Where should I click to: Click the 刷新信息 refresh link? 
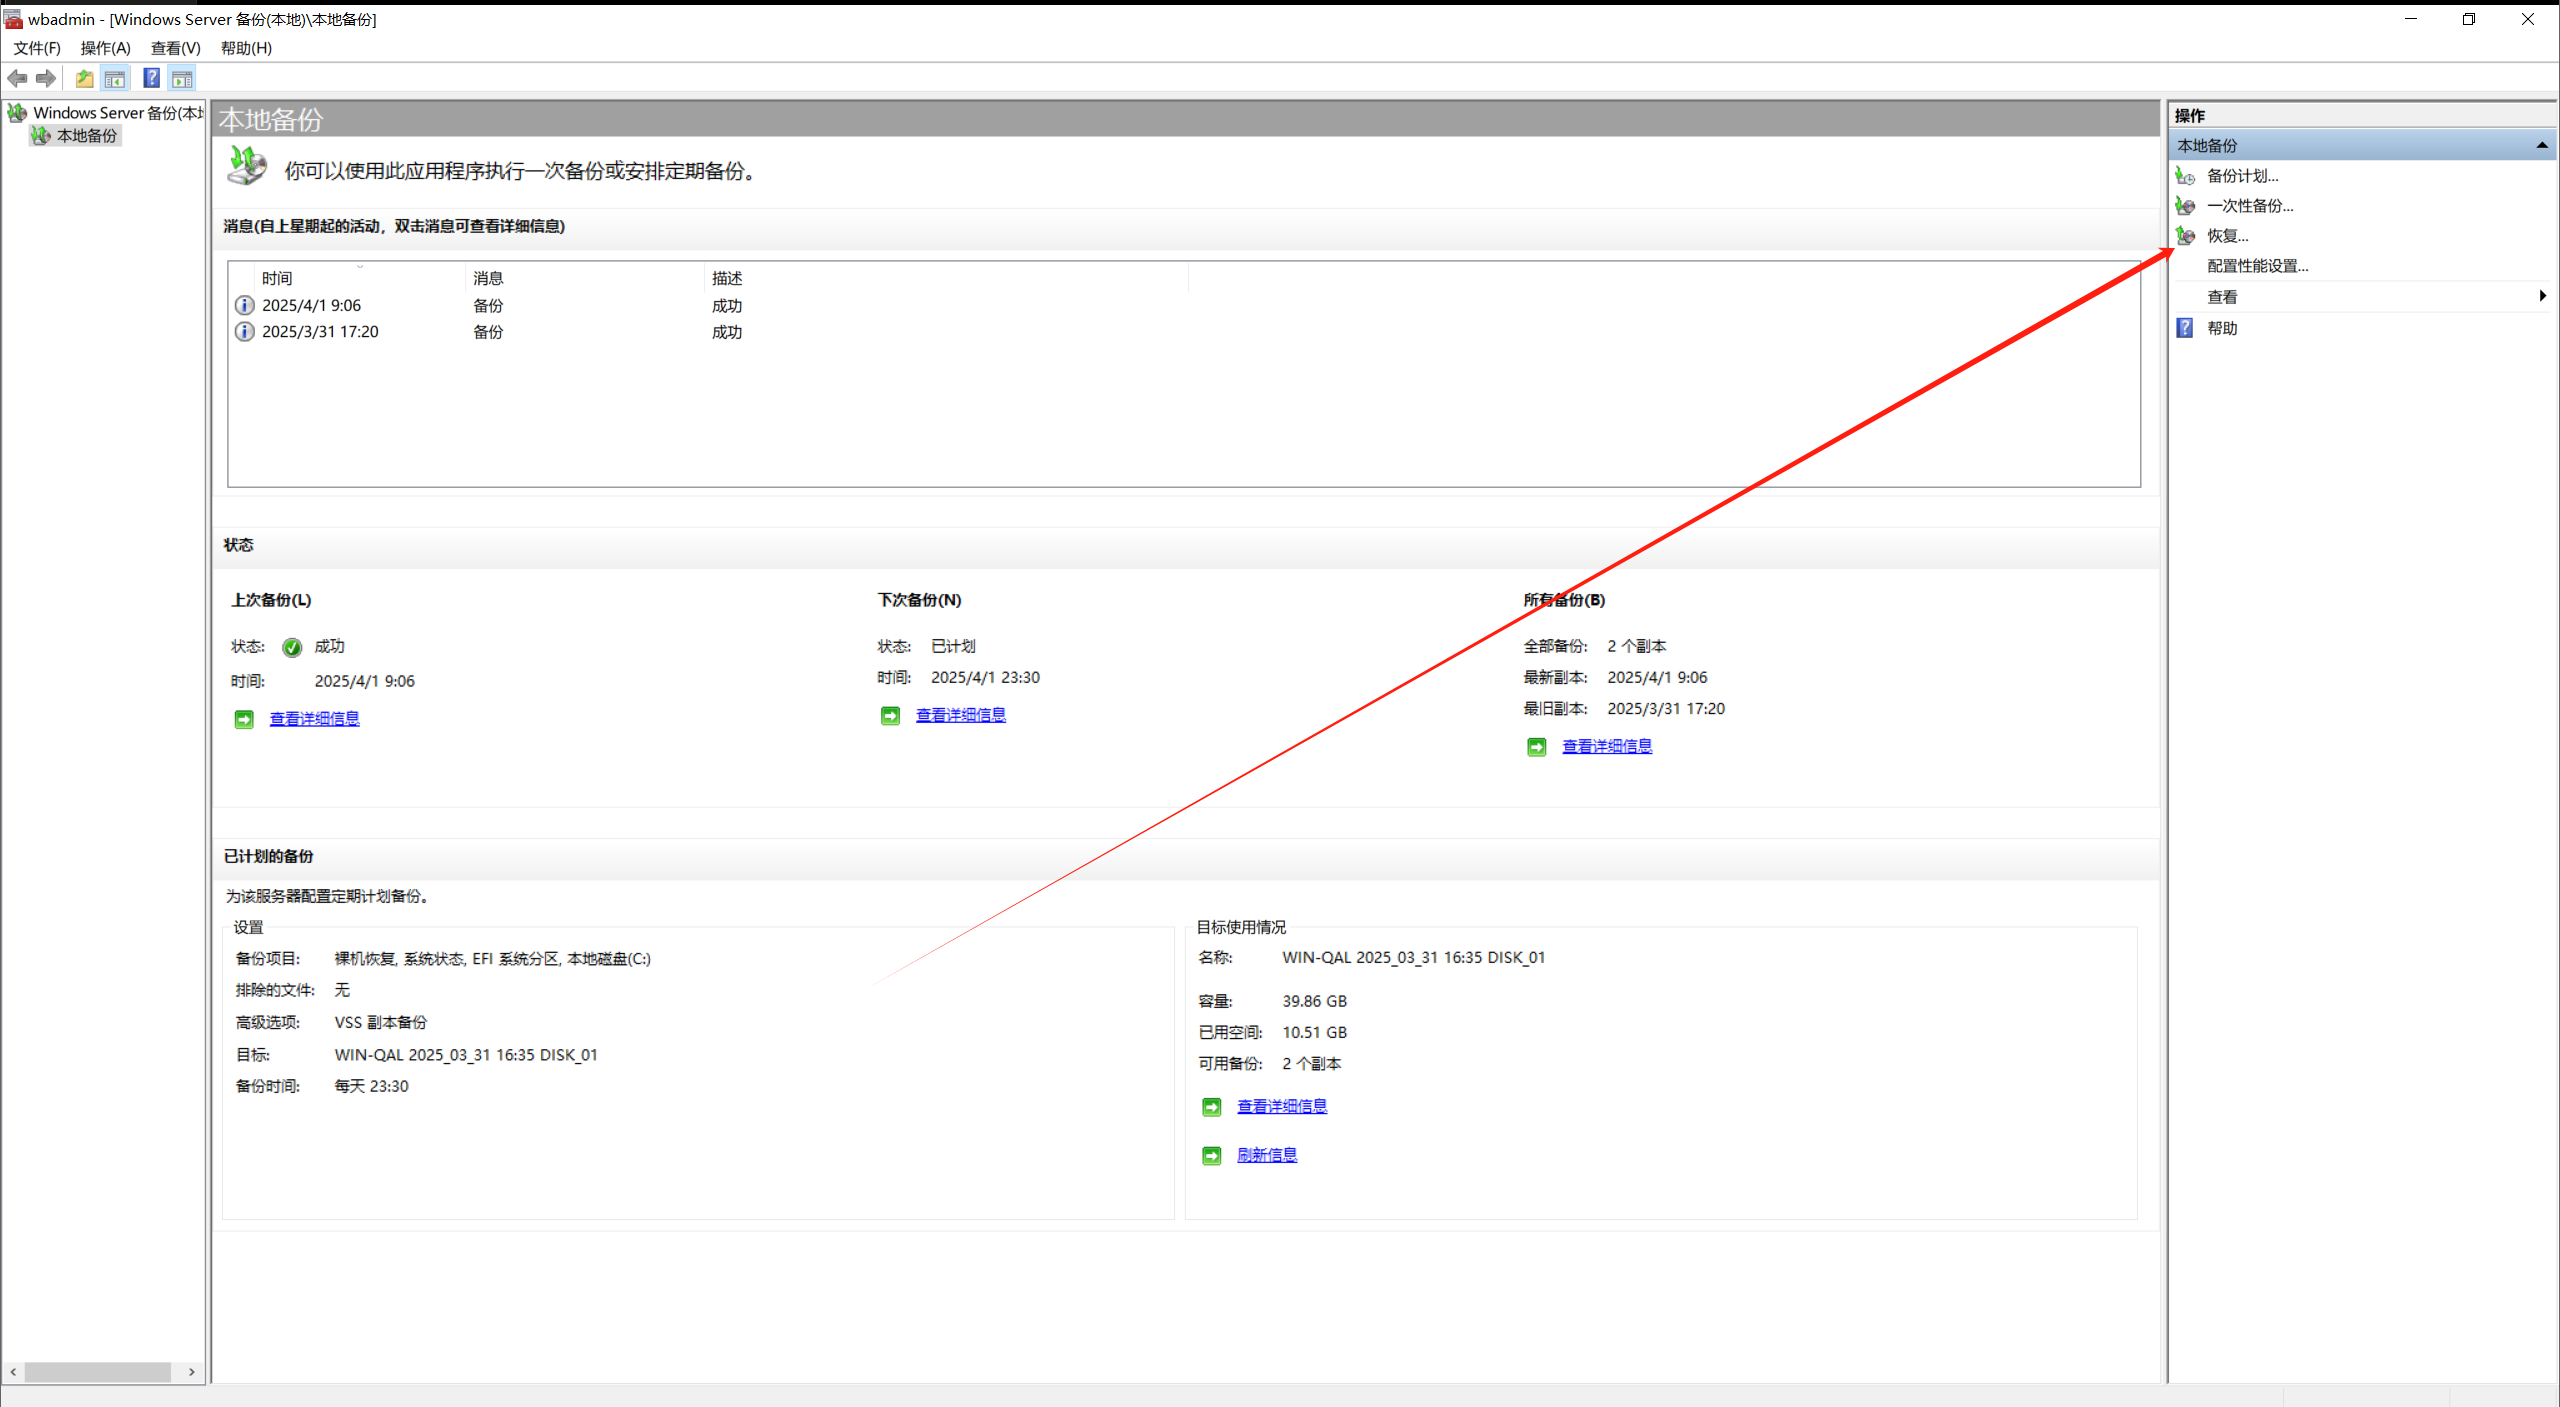1266,1155
